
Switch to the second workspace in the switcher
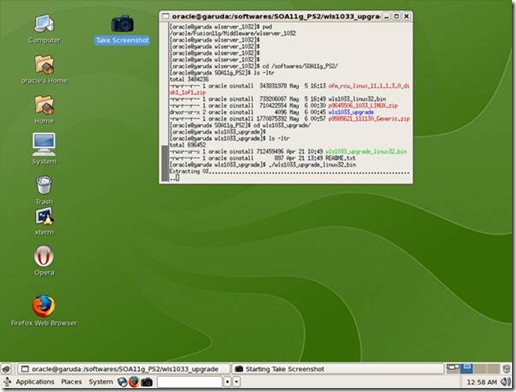[480, 368]
